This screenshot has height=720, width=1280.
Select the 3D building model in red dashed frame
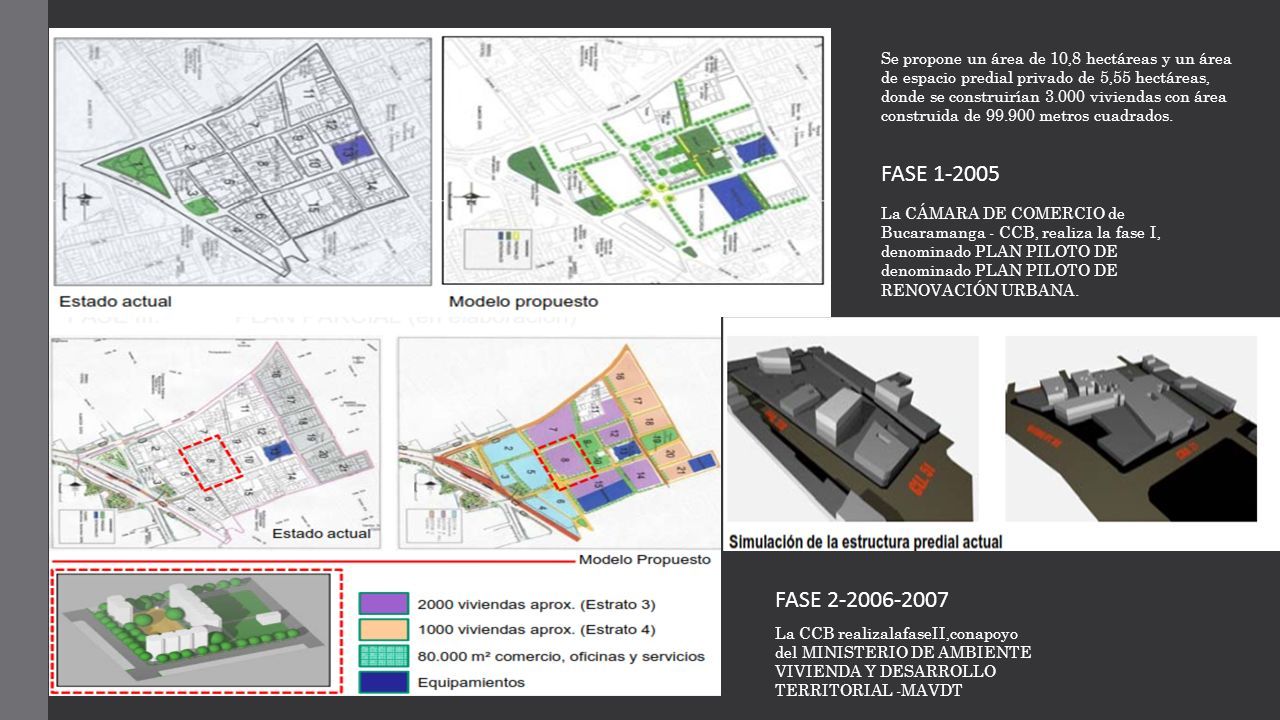[194, 631]
